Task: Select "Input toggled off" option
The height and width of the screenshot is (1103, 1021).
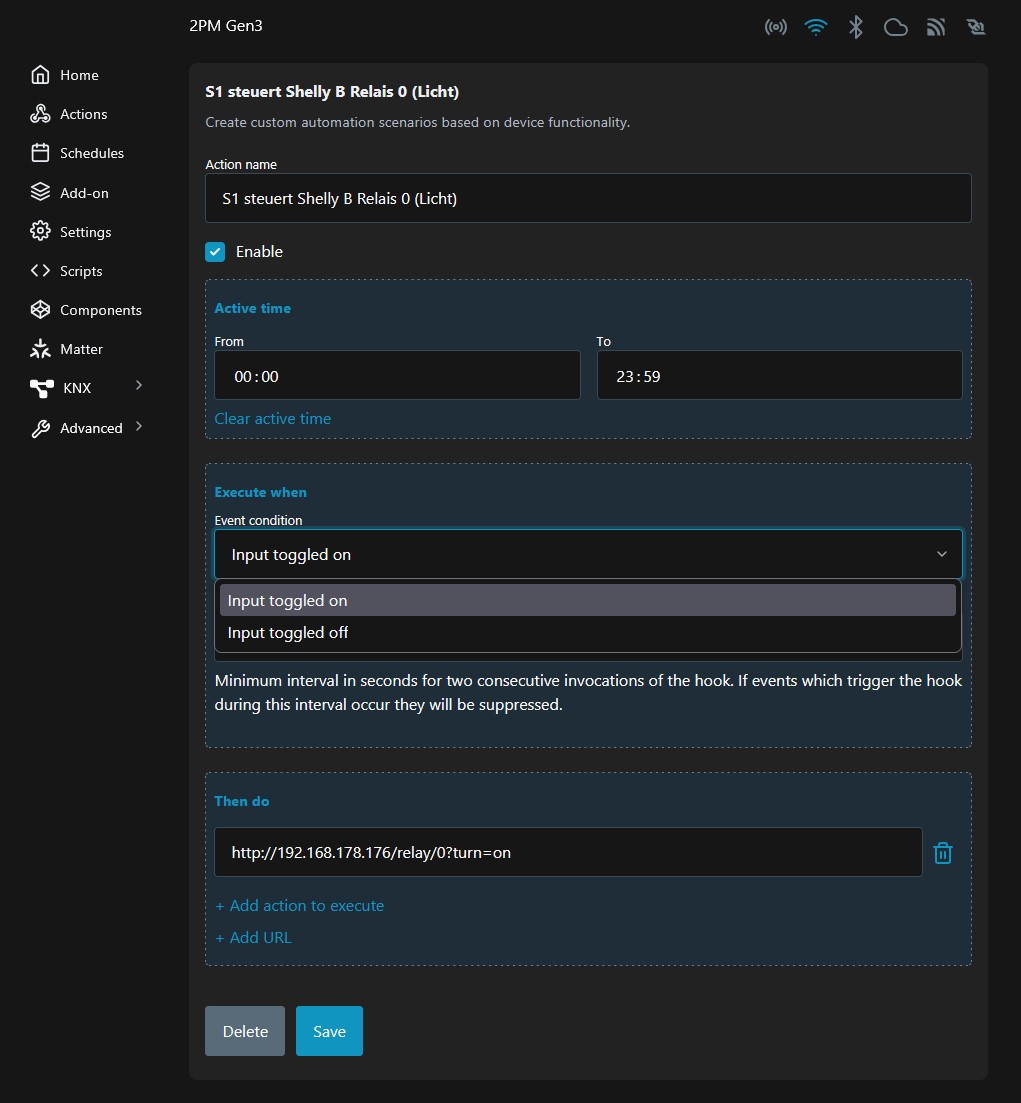Action: [x=288, y=633]
